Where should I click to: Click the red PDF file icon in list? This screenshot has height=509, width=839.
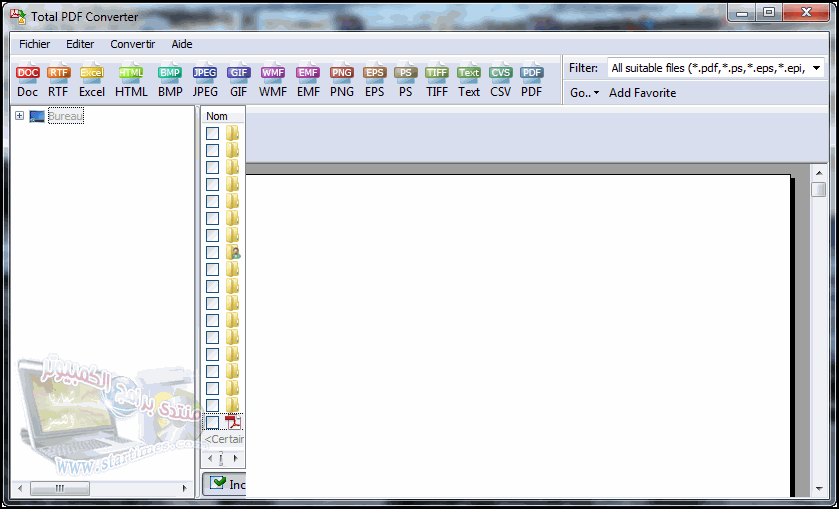(x=233, y=422)
